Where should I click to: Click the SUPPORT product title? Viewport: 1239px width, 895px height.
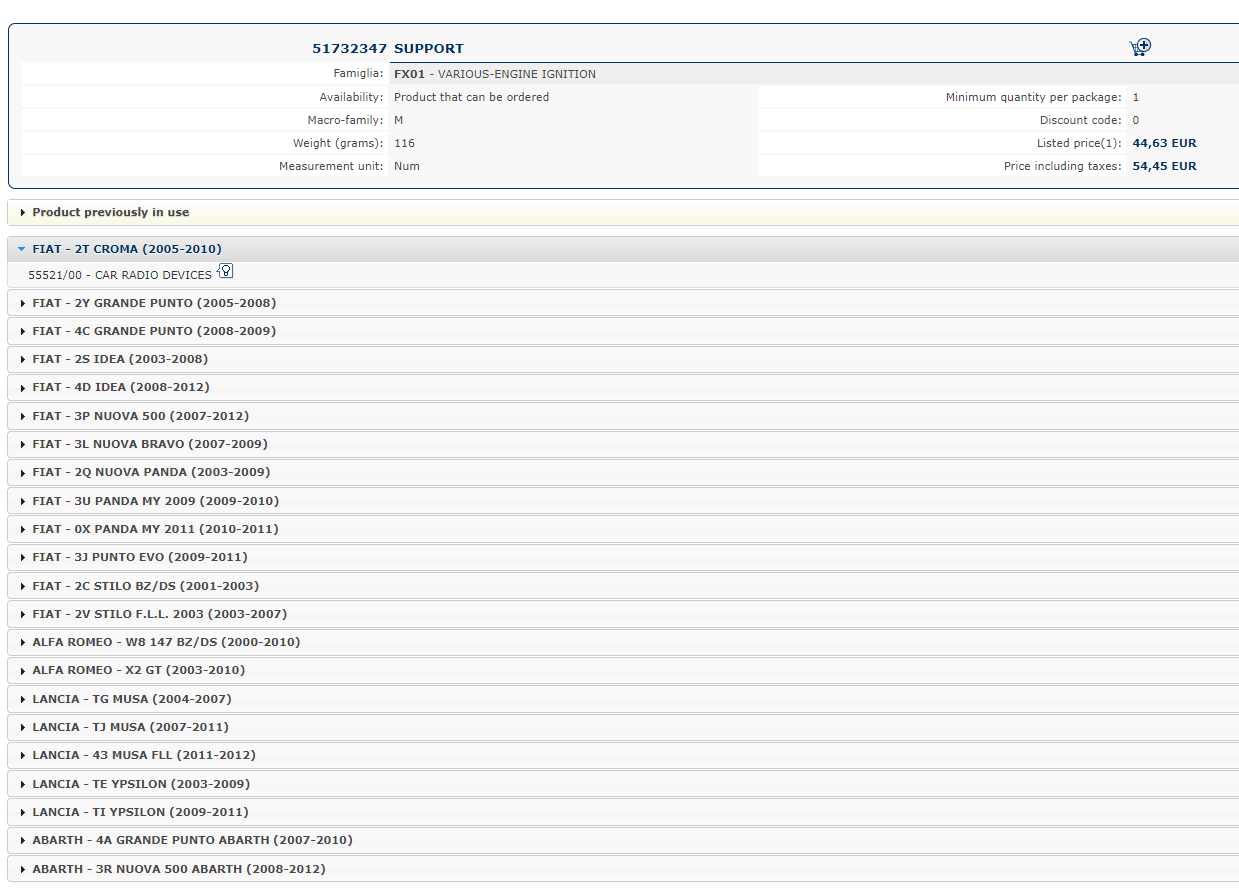click(429, 48)
